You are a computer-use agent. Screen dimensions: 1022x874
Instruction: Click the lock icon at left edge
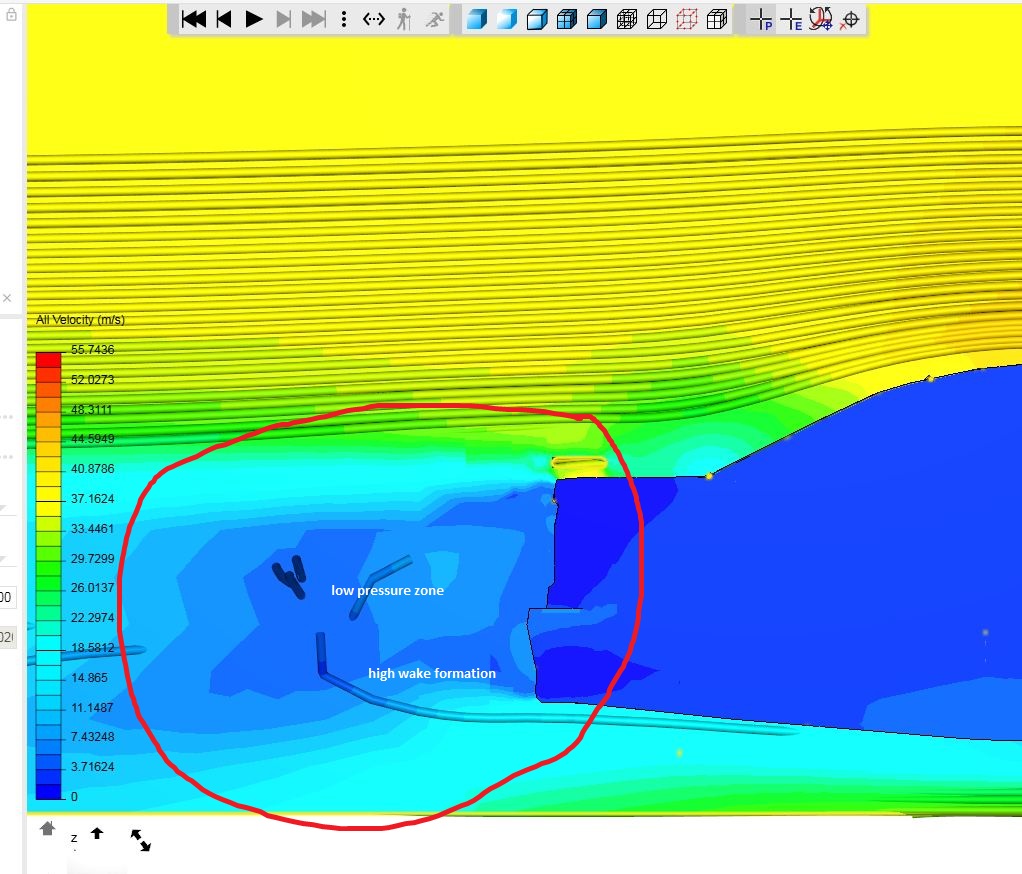11,14
